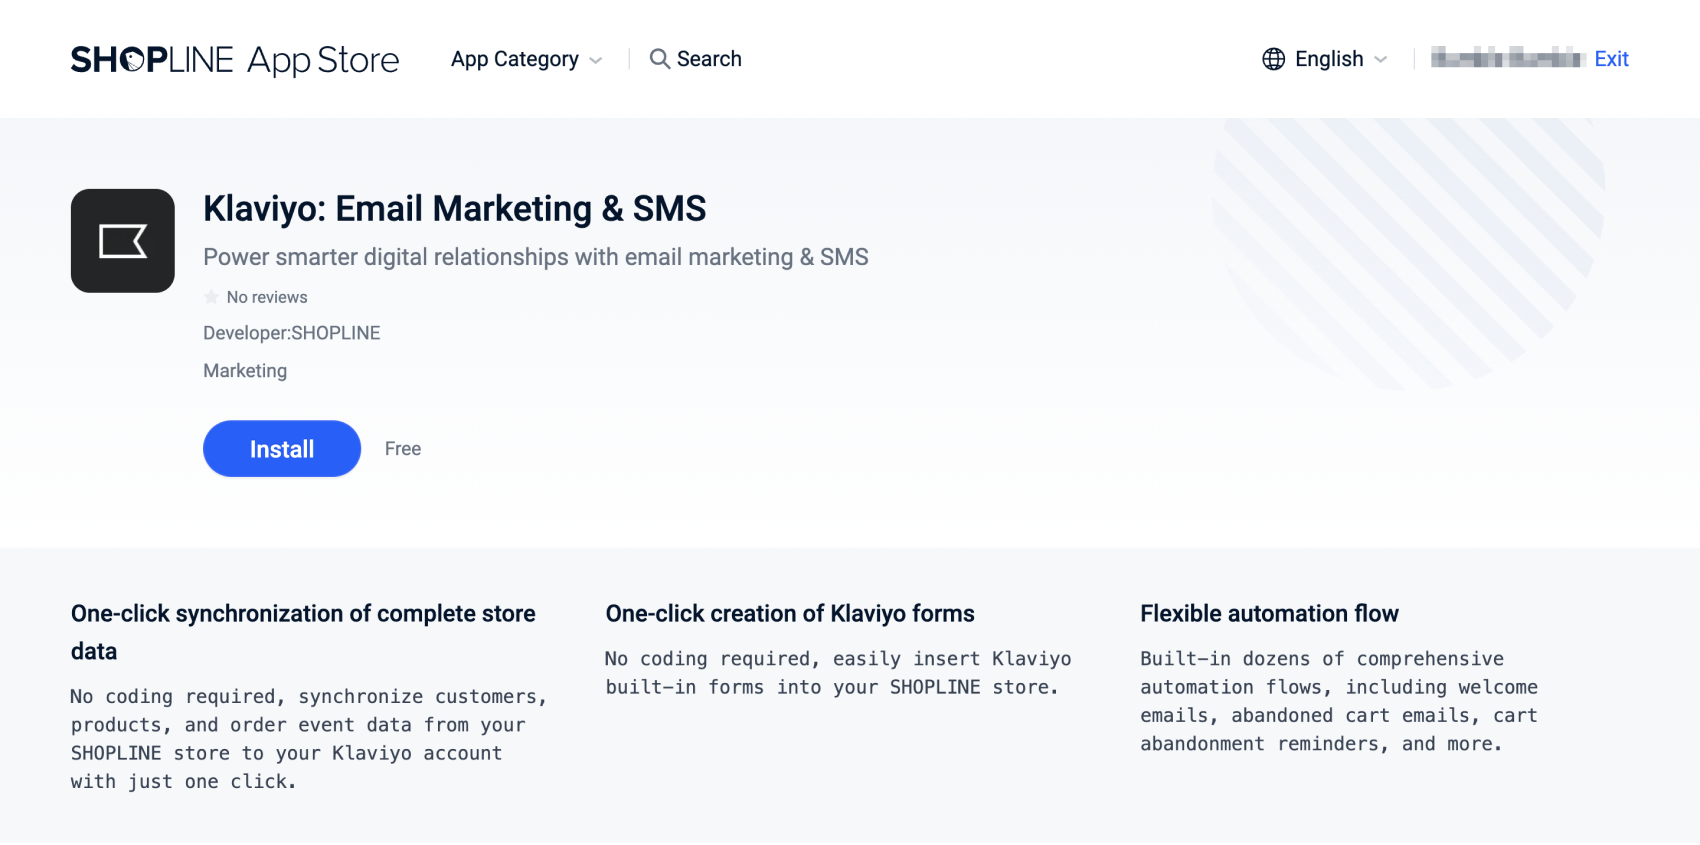The image size is (1700, 845).
Task: Click the Klaviyo: Email Marketing & SMS title
Action: tap(455, 209)
